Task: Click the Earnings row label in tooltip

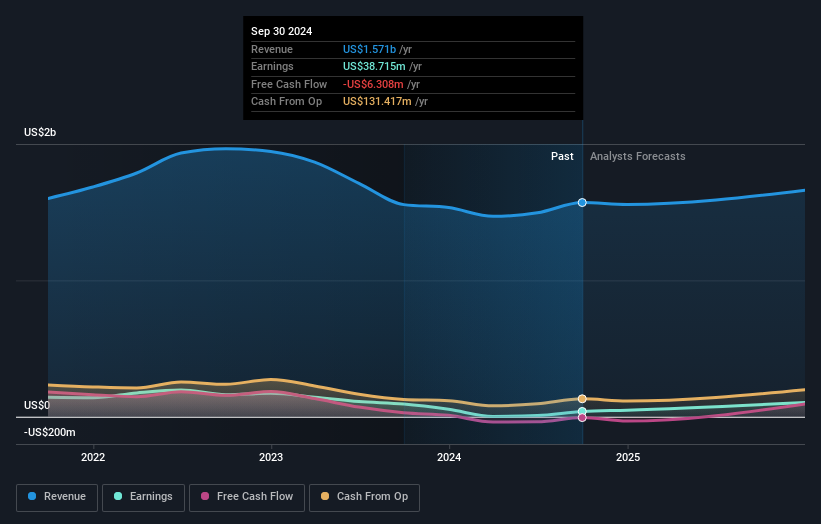Action: coord(272,66)
